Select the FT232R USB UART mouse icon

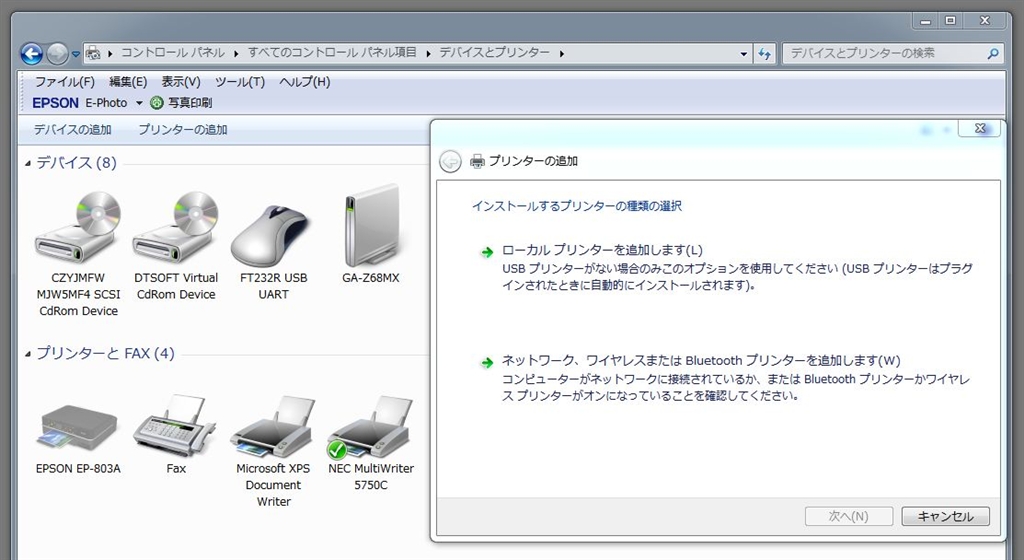(x=272, y=236)
